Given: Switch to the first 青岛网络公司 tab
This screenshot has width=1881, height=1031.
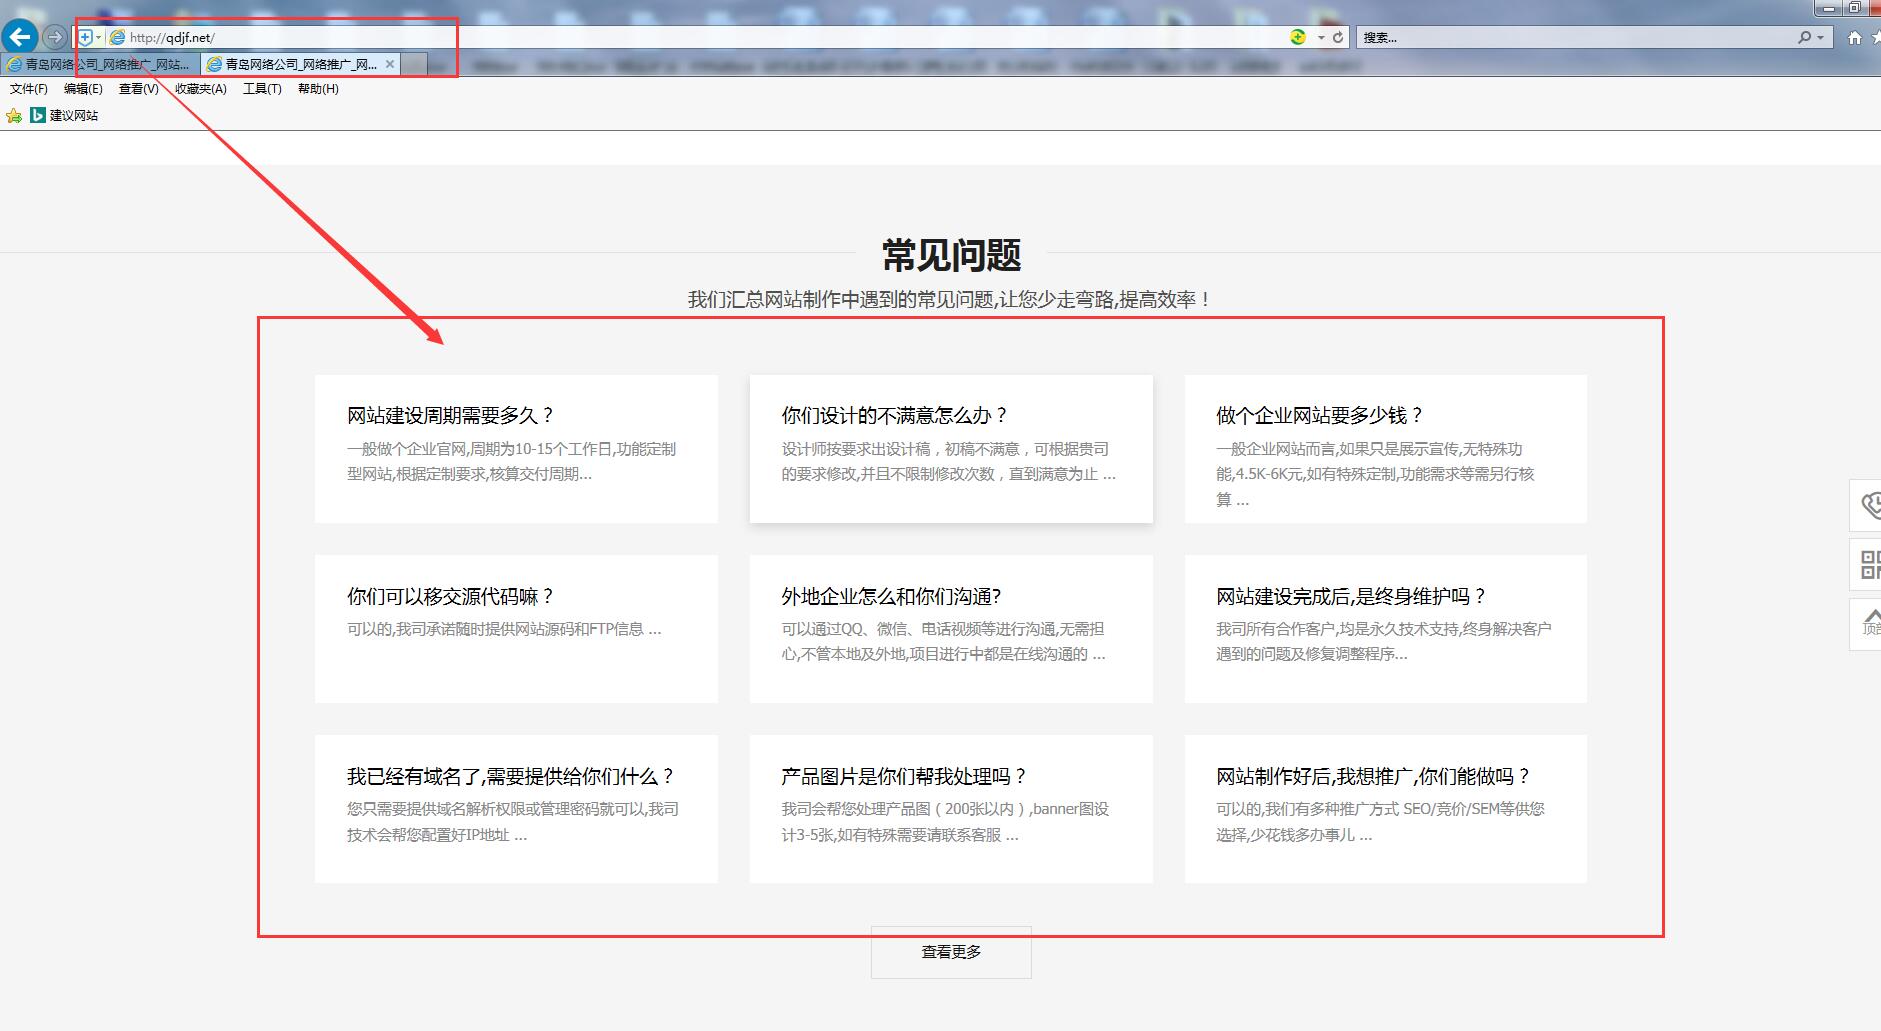Looking at the screenshot, I should point(100,64).
